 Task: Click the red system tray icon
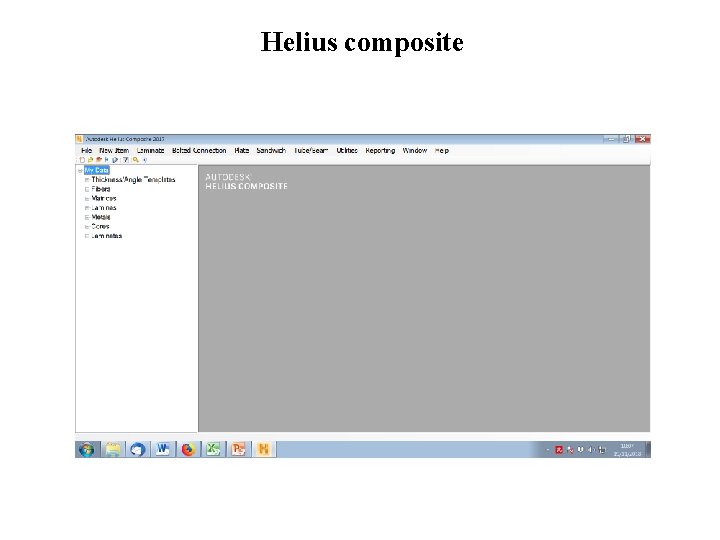pos(559,450)
